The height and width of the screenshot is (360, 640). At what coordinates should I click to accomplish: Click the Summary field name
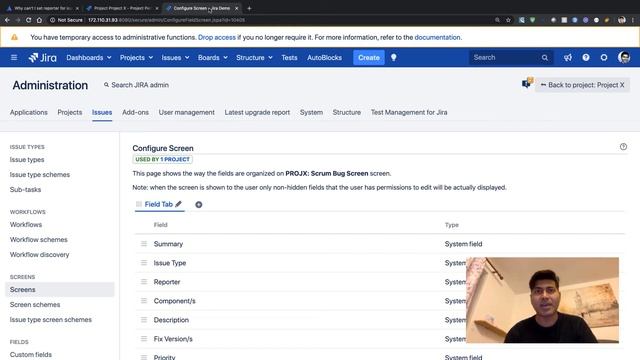tap(168, 244)
